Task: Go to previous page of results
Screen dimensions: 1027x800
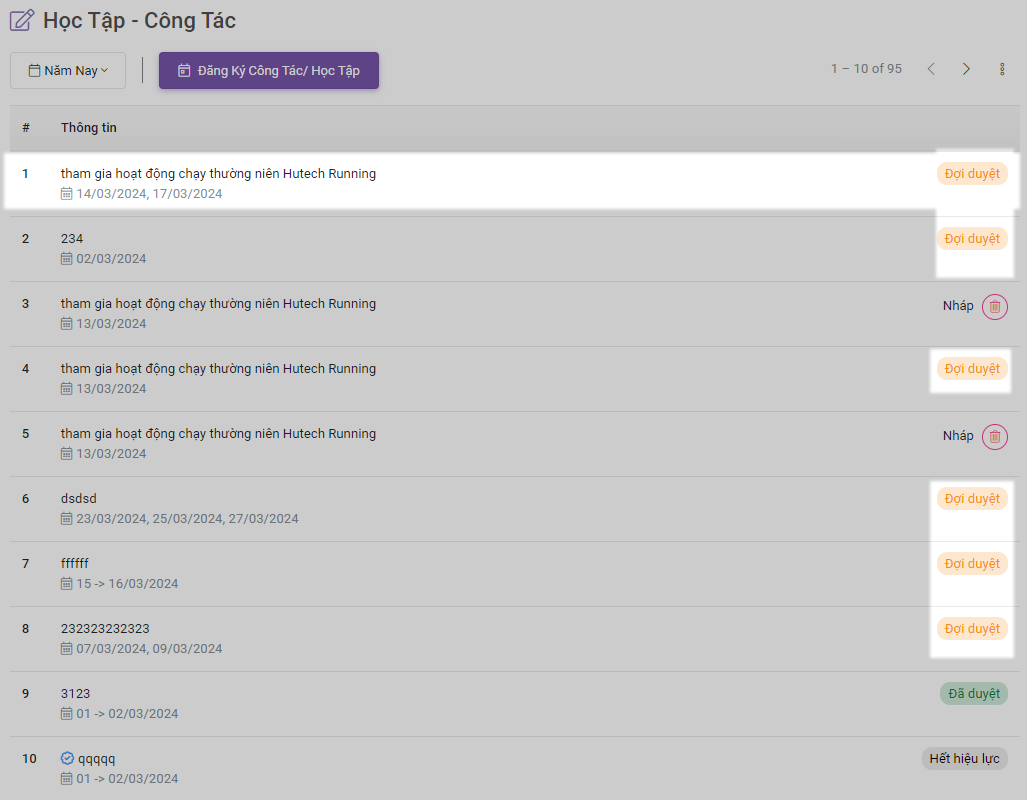Action: [x=931, y=69]
